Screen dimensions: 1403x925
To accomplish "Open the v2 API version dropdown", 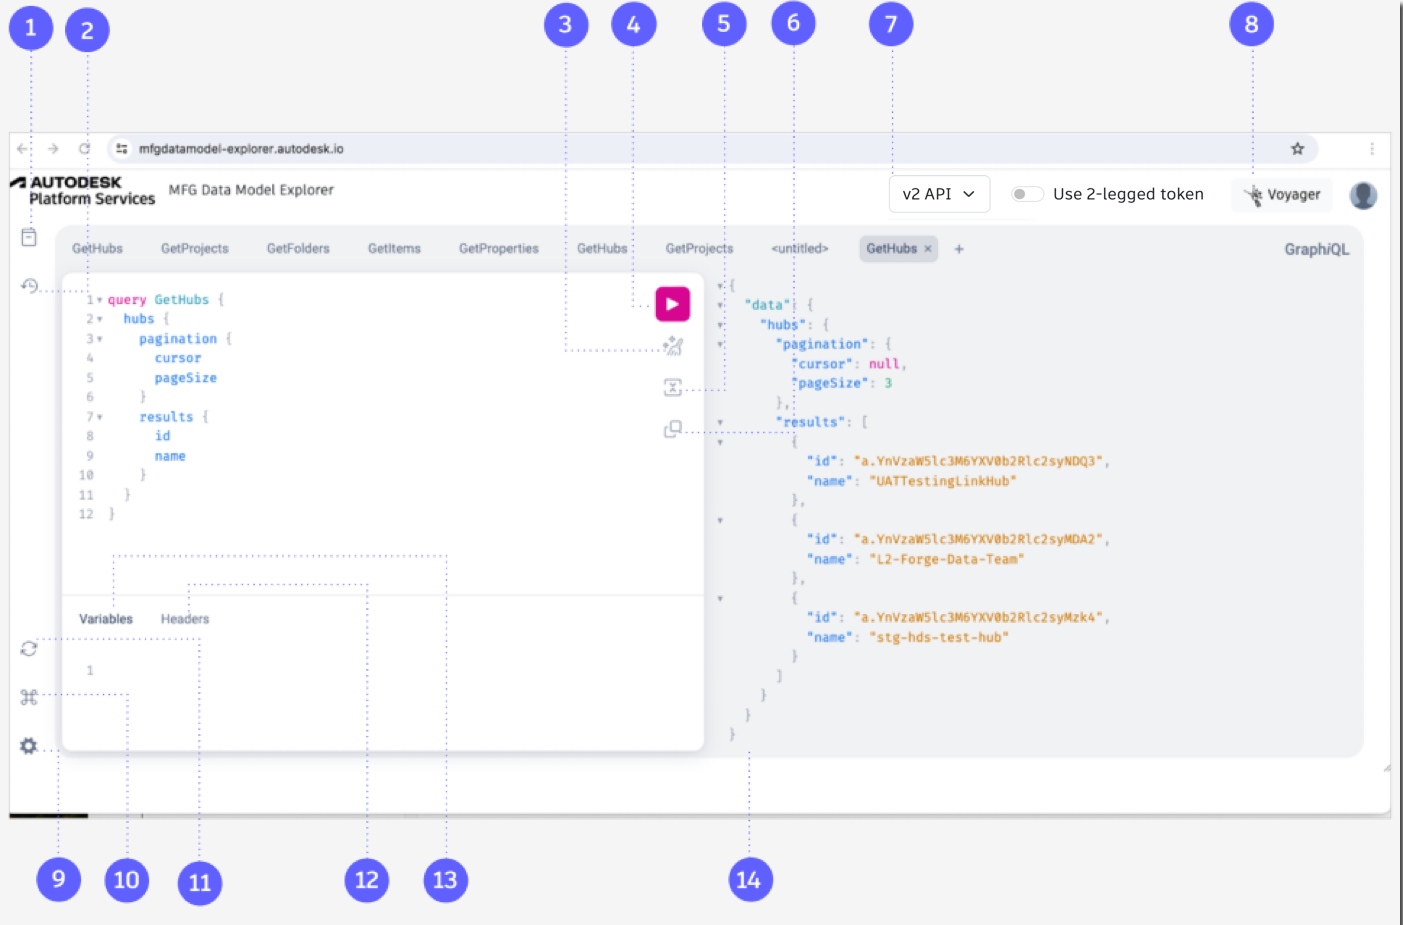I will (939, 194).
